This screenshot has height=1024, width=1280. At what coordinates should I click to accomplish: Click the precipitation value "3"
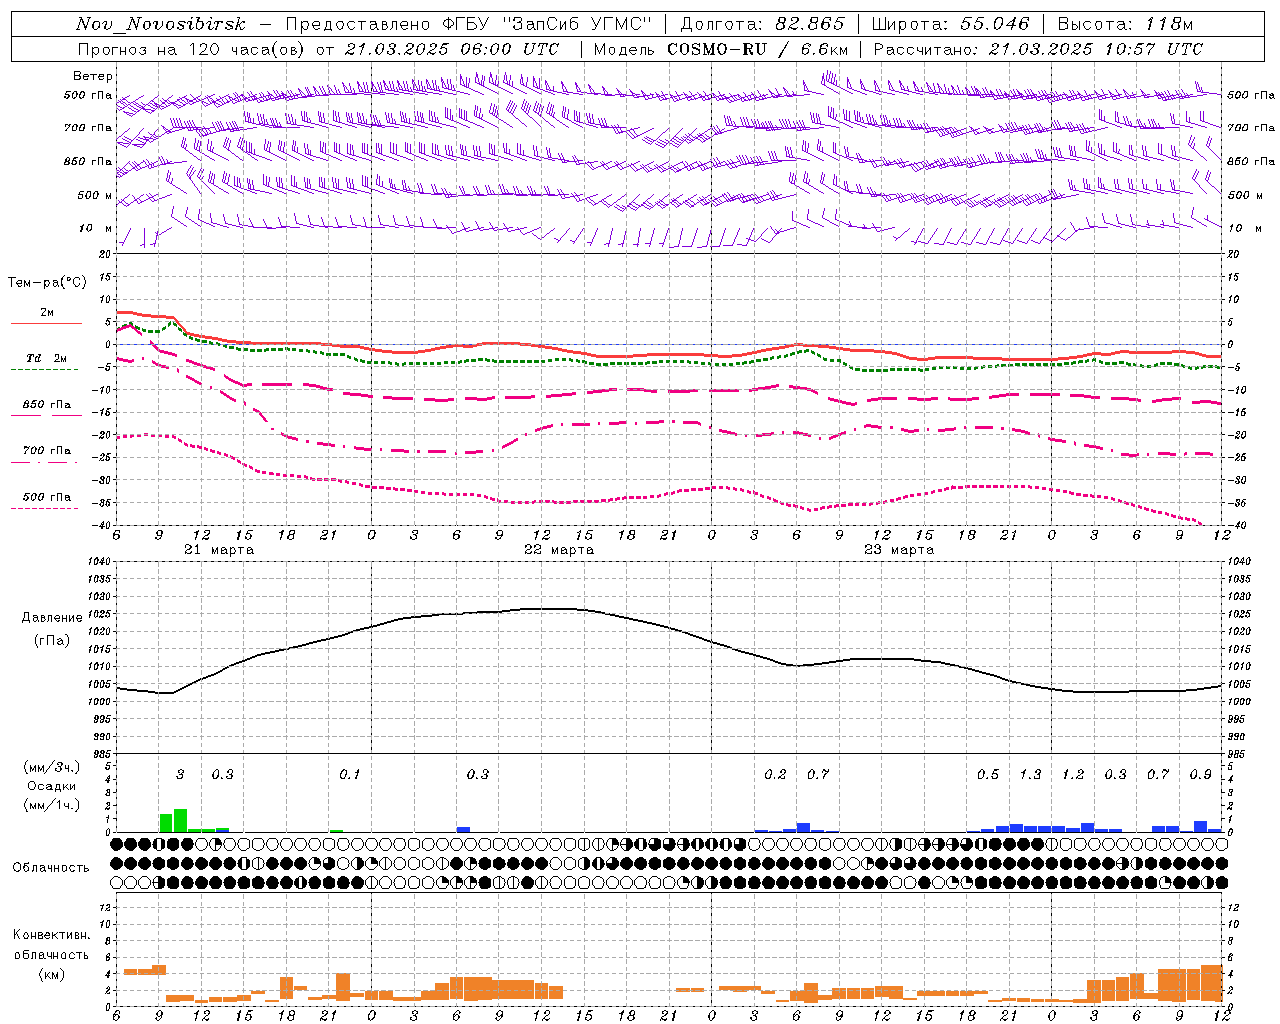[x=180, y=774]
